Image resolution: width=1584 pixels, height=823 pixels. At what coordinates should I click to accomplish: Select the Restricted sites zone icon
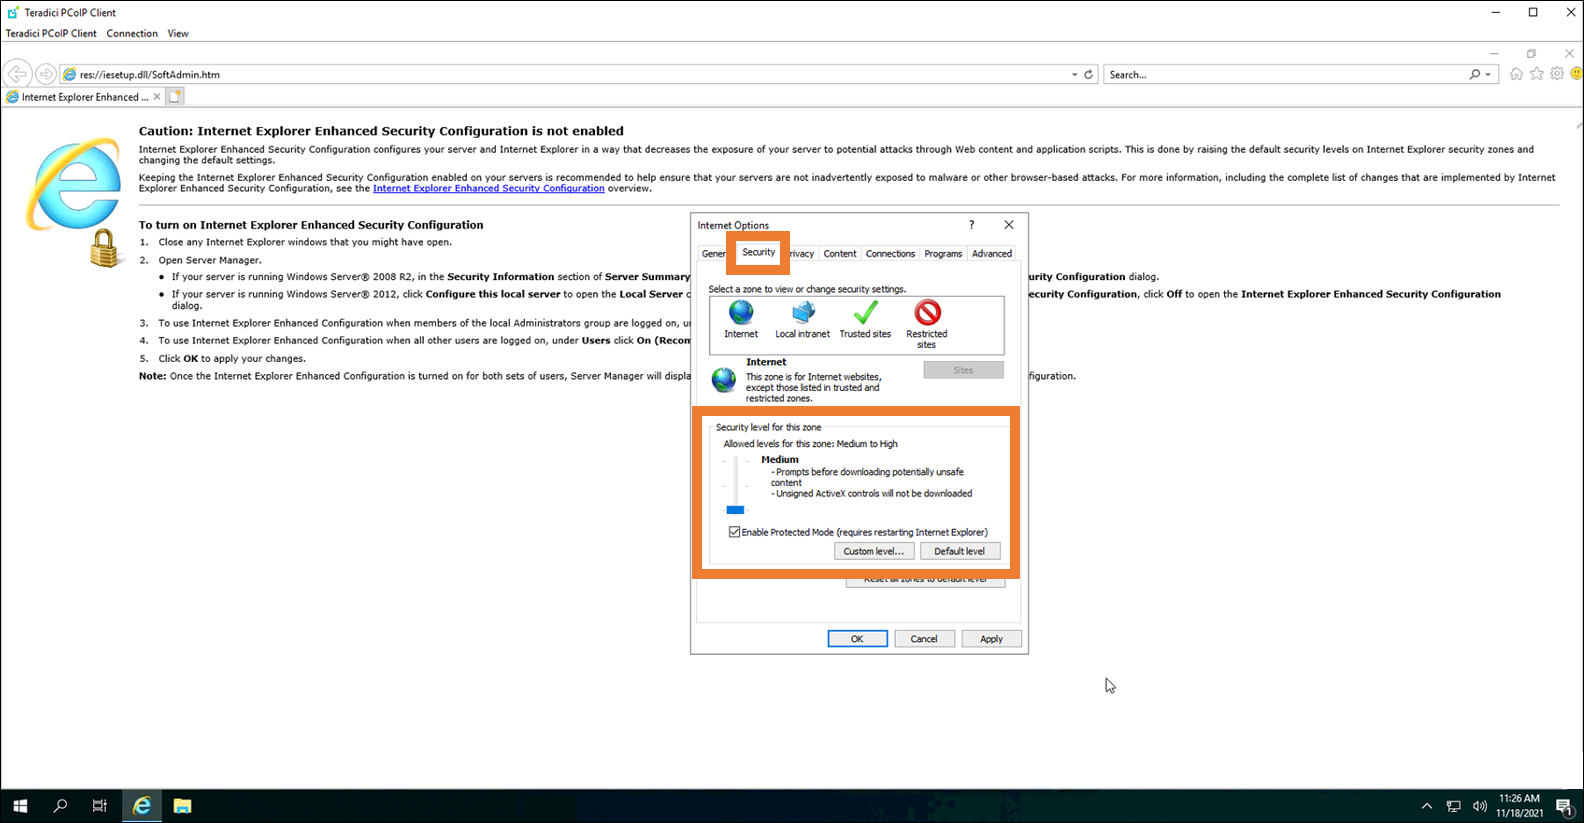click(927, 313)
